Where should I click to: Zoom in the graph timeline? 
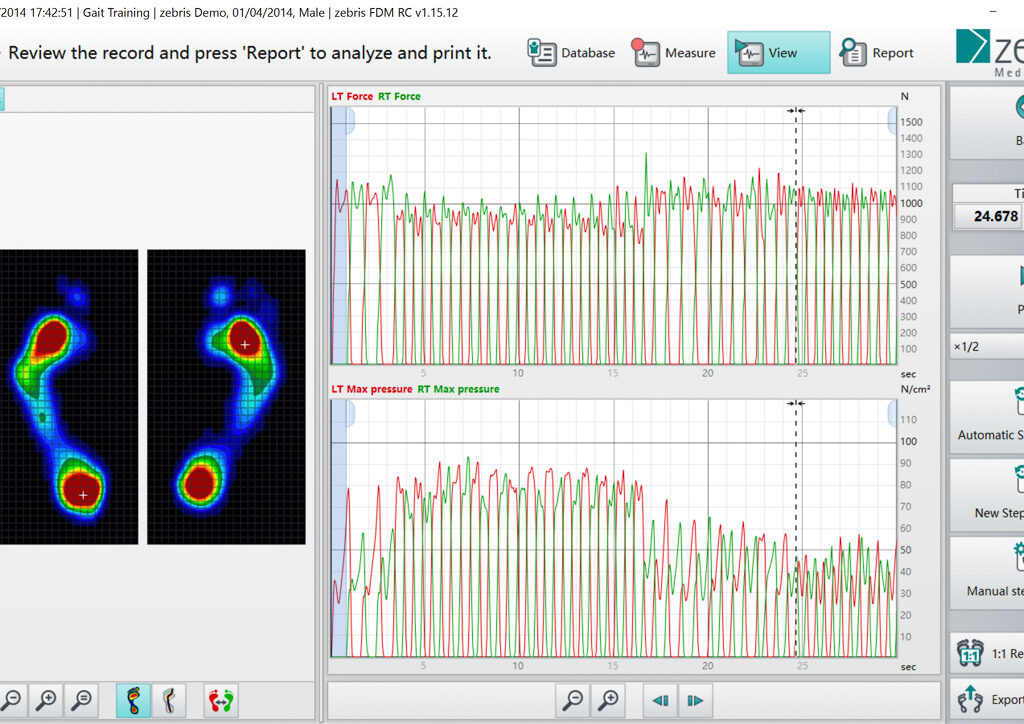coord(609,701)
